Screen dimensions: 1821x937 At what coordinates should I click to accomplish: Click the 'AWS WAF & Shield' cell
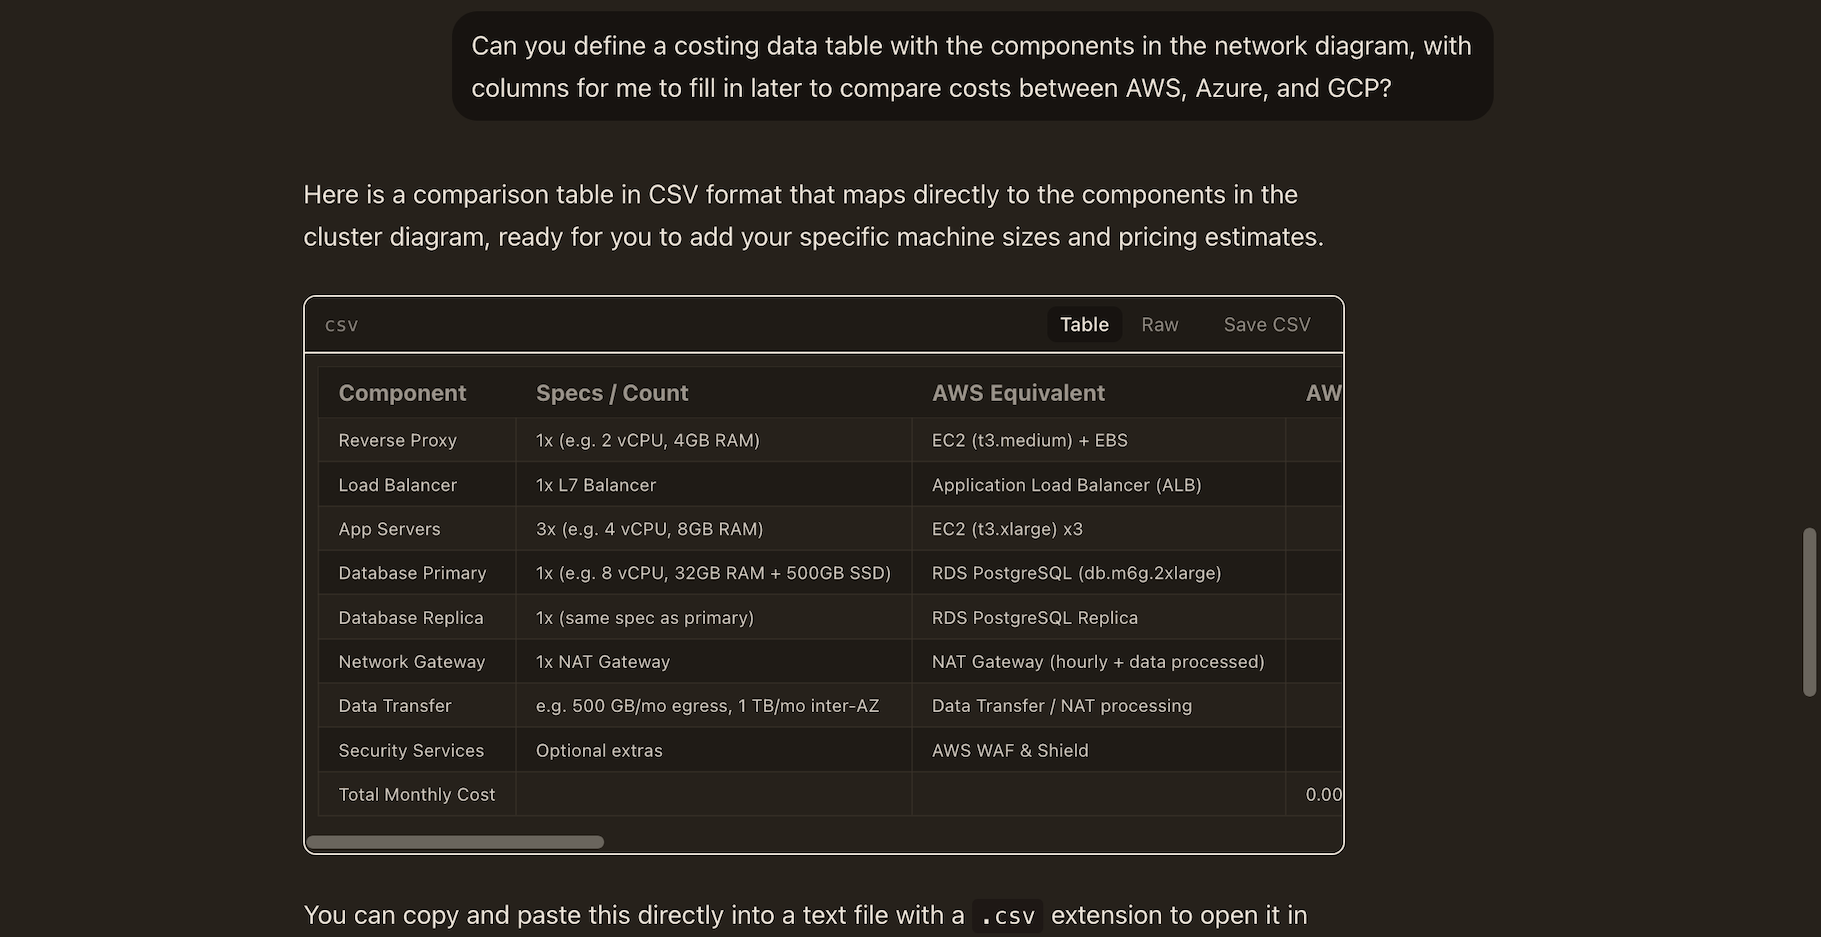[x=1099, y=750]
